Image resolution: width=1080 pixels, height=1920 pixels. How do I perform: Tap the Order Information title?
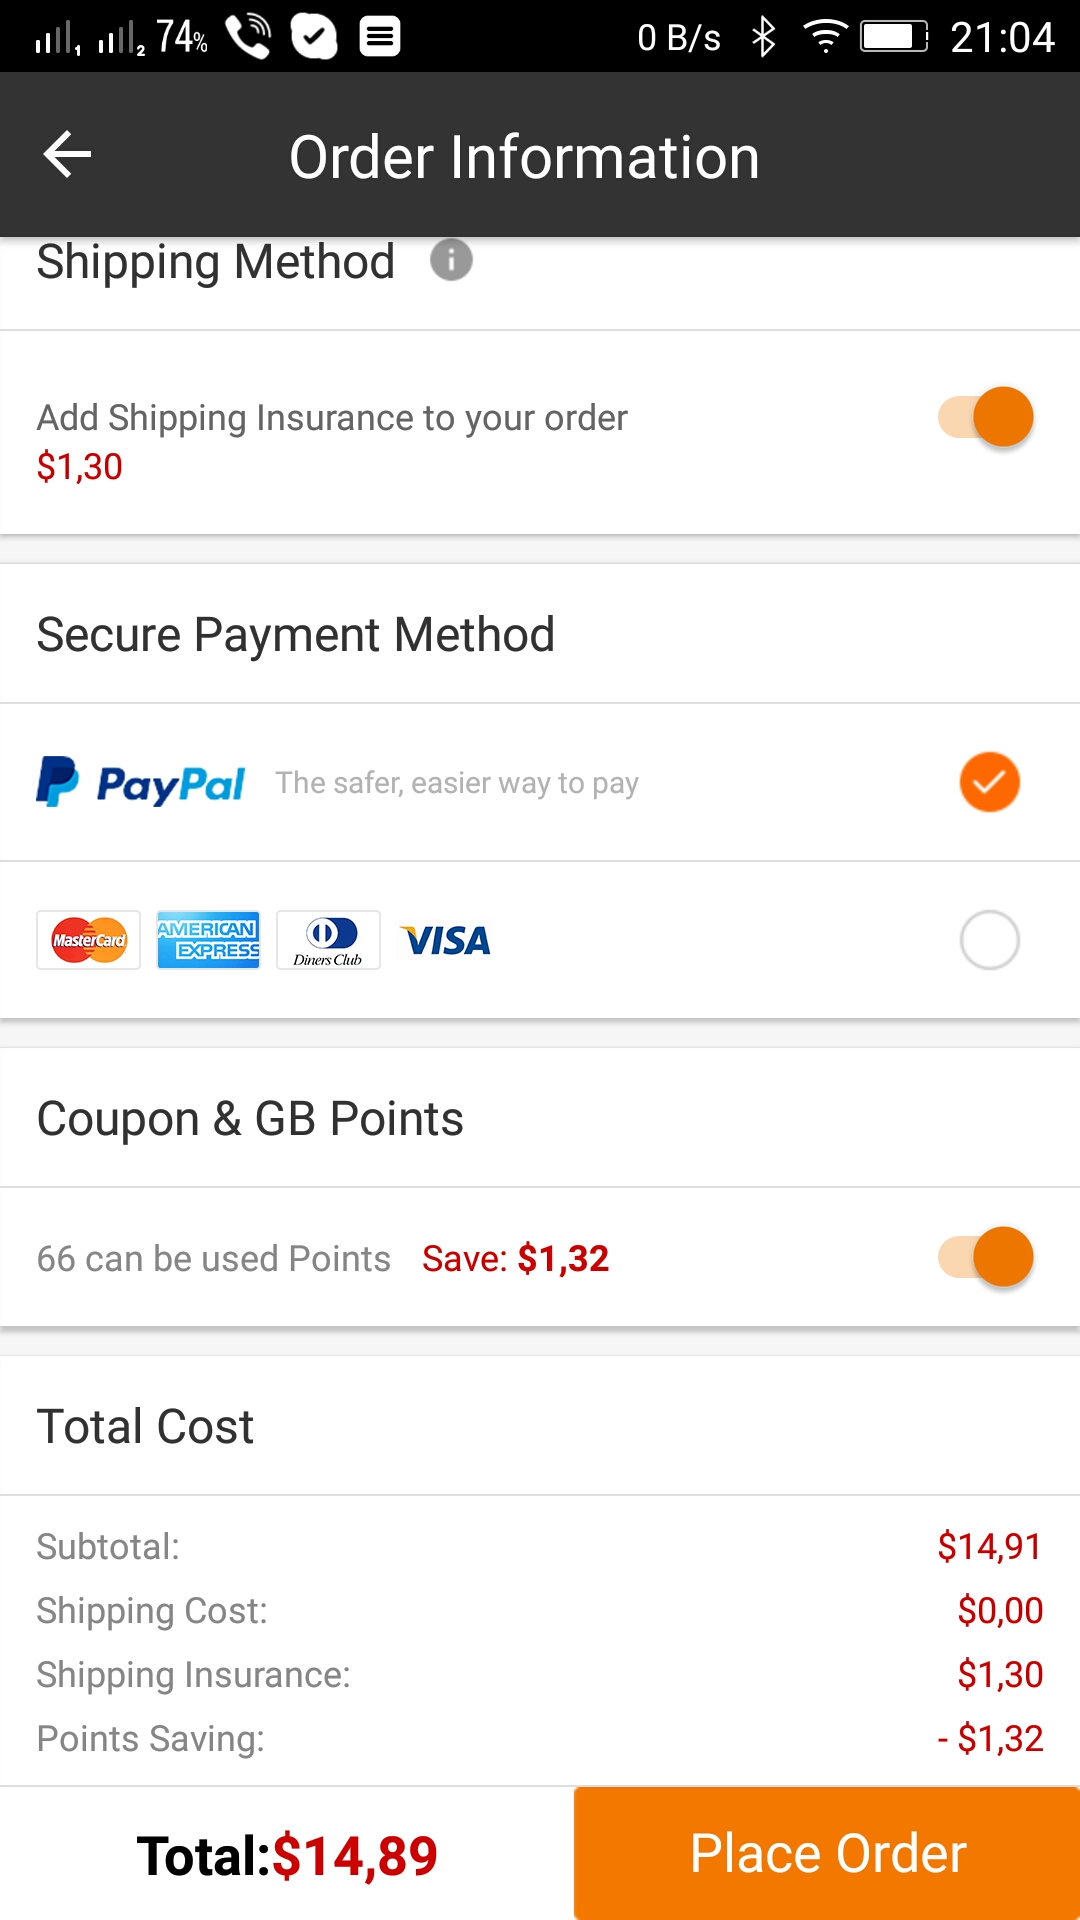pyautogui.click(x=524, y=157)
